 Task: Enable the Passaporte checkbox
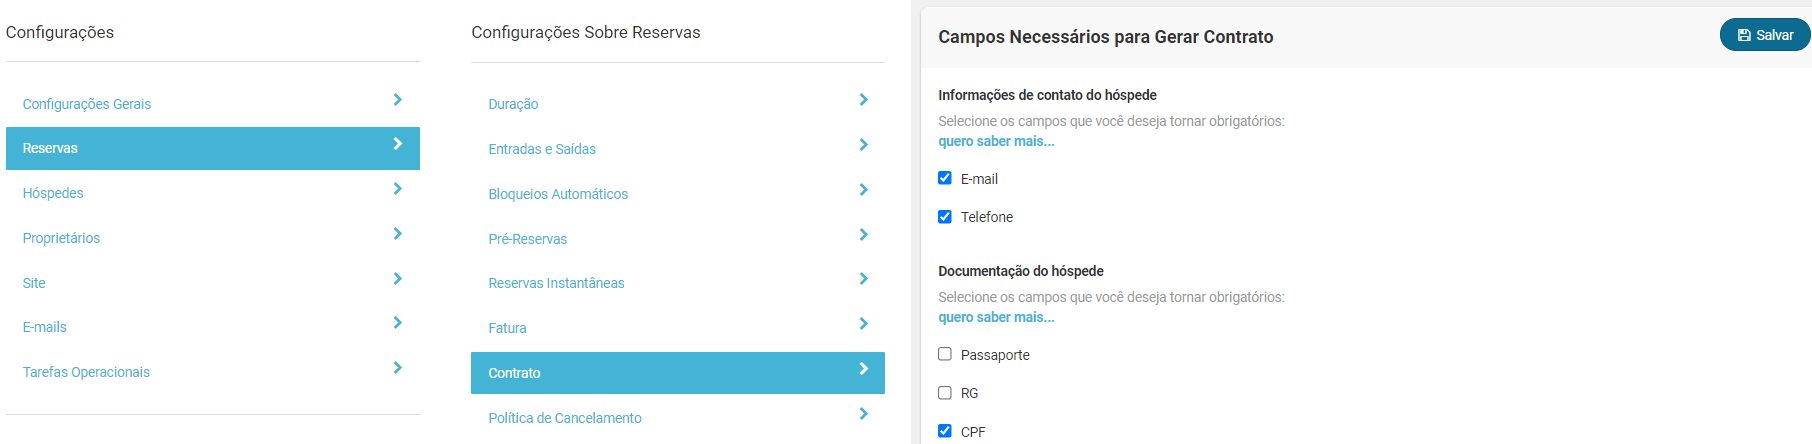(x=945, y=354)
